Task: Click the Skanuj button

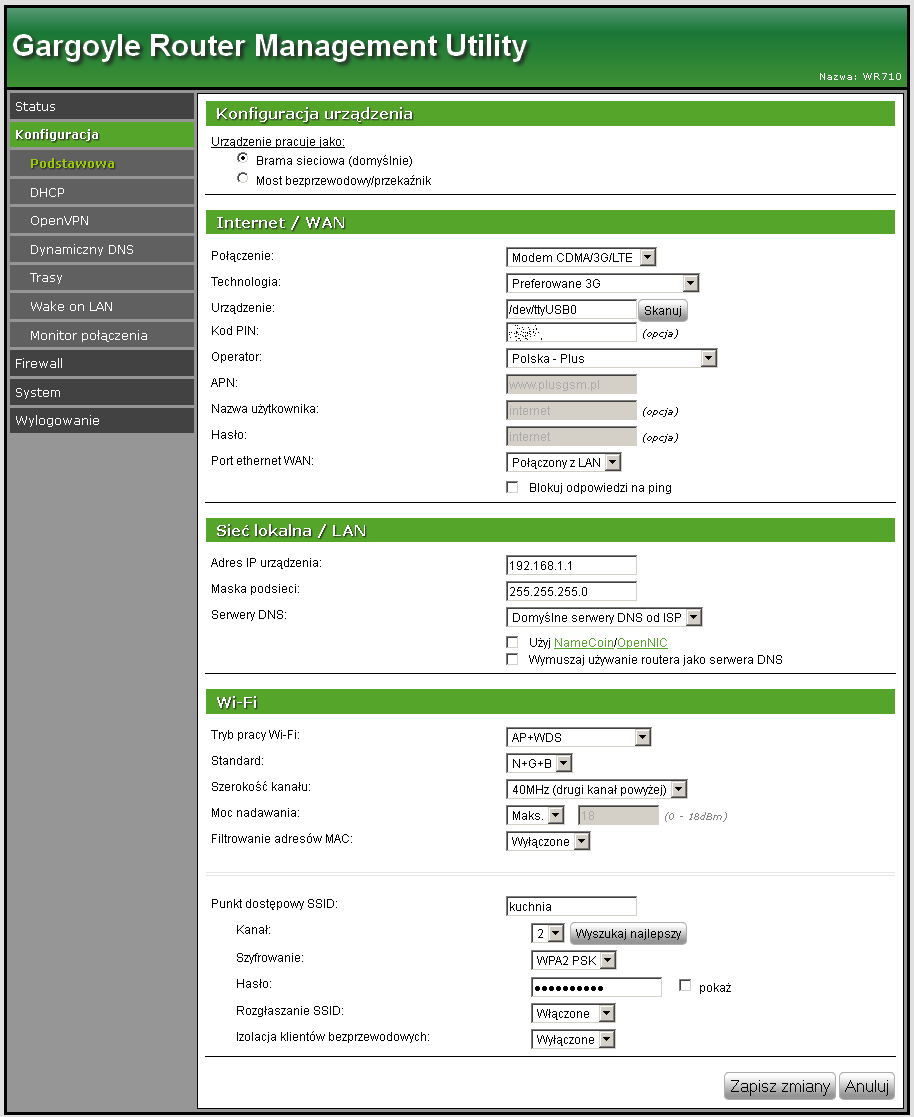Action: [x=662, y=311]
